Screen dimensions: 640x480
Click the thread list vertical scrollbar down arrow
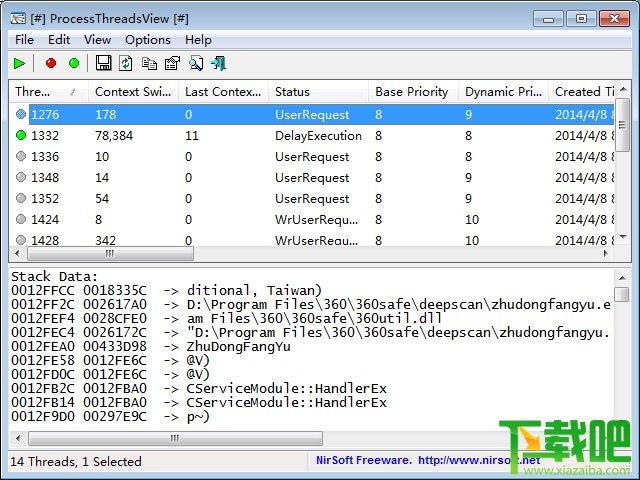(623, 237)
